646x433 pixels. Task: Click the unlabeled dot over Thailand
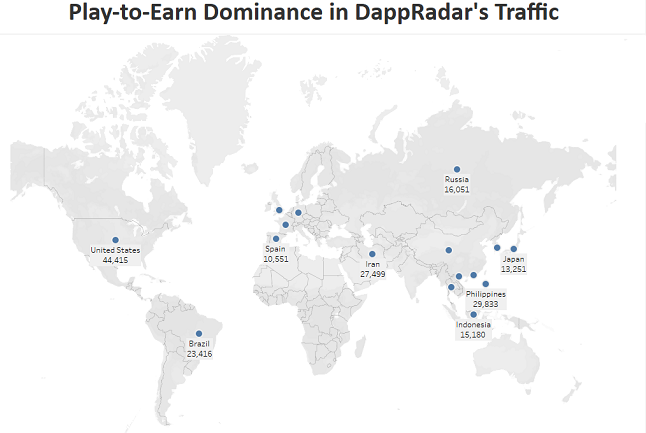(x=451, y=287)
